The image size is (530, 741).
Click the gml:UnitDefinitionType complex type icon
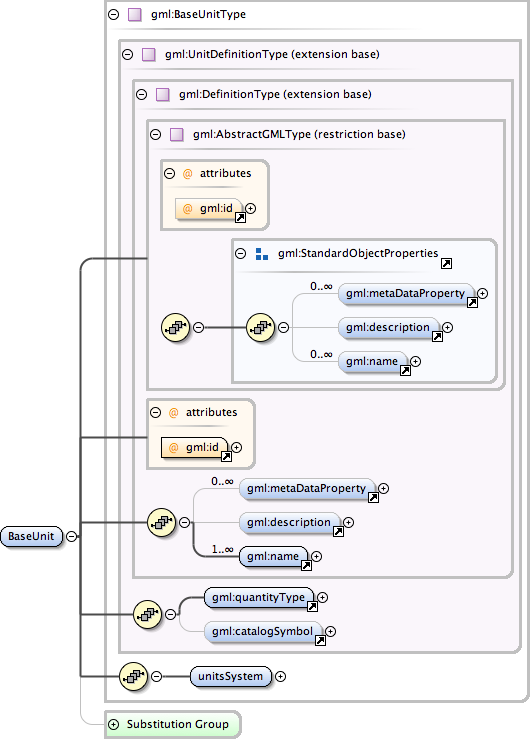149,55
